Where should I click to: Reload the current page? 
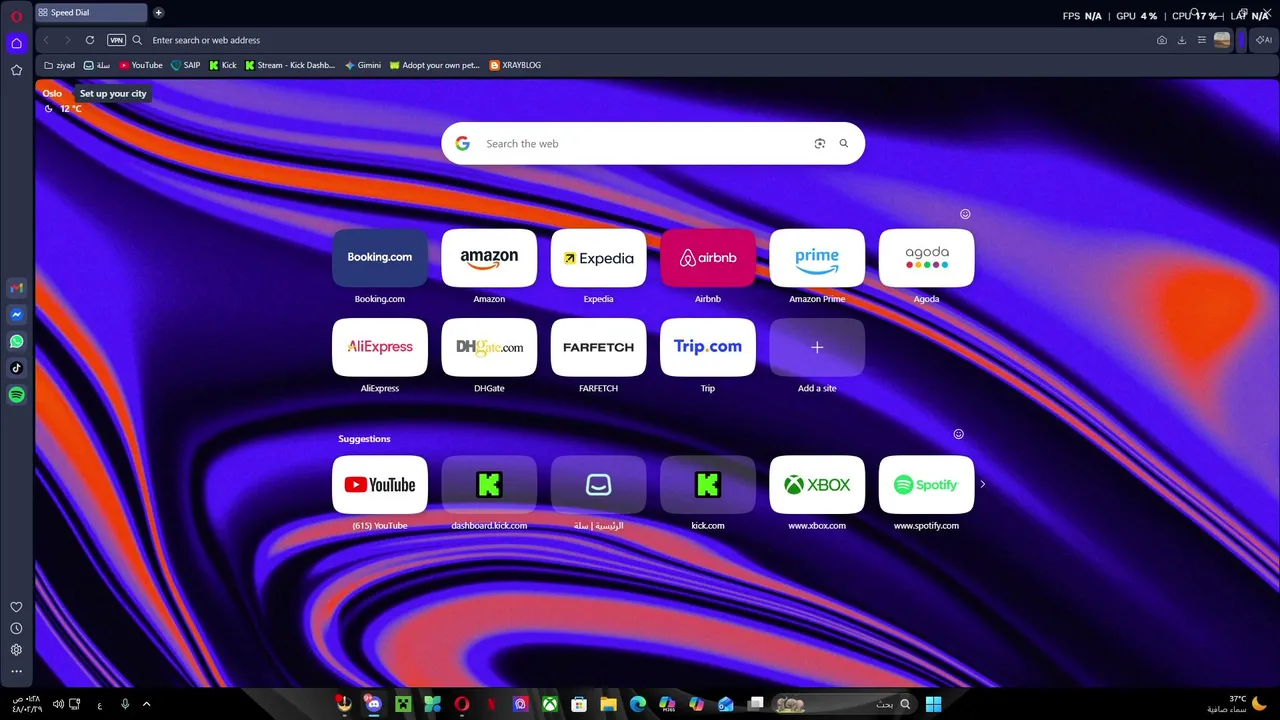click(x=90, y=40)
